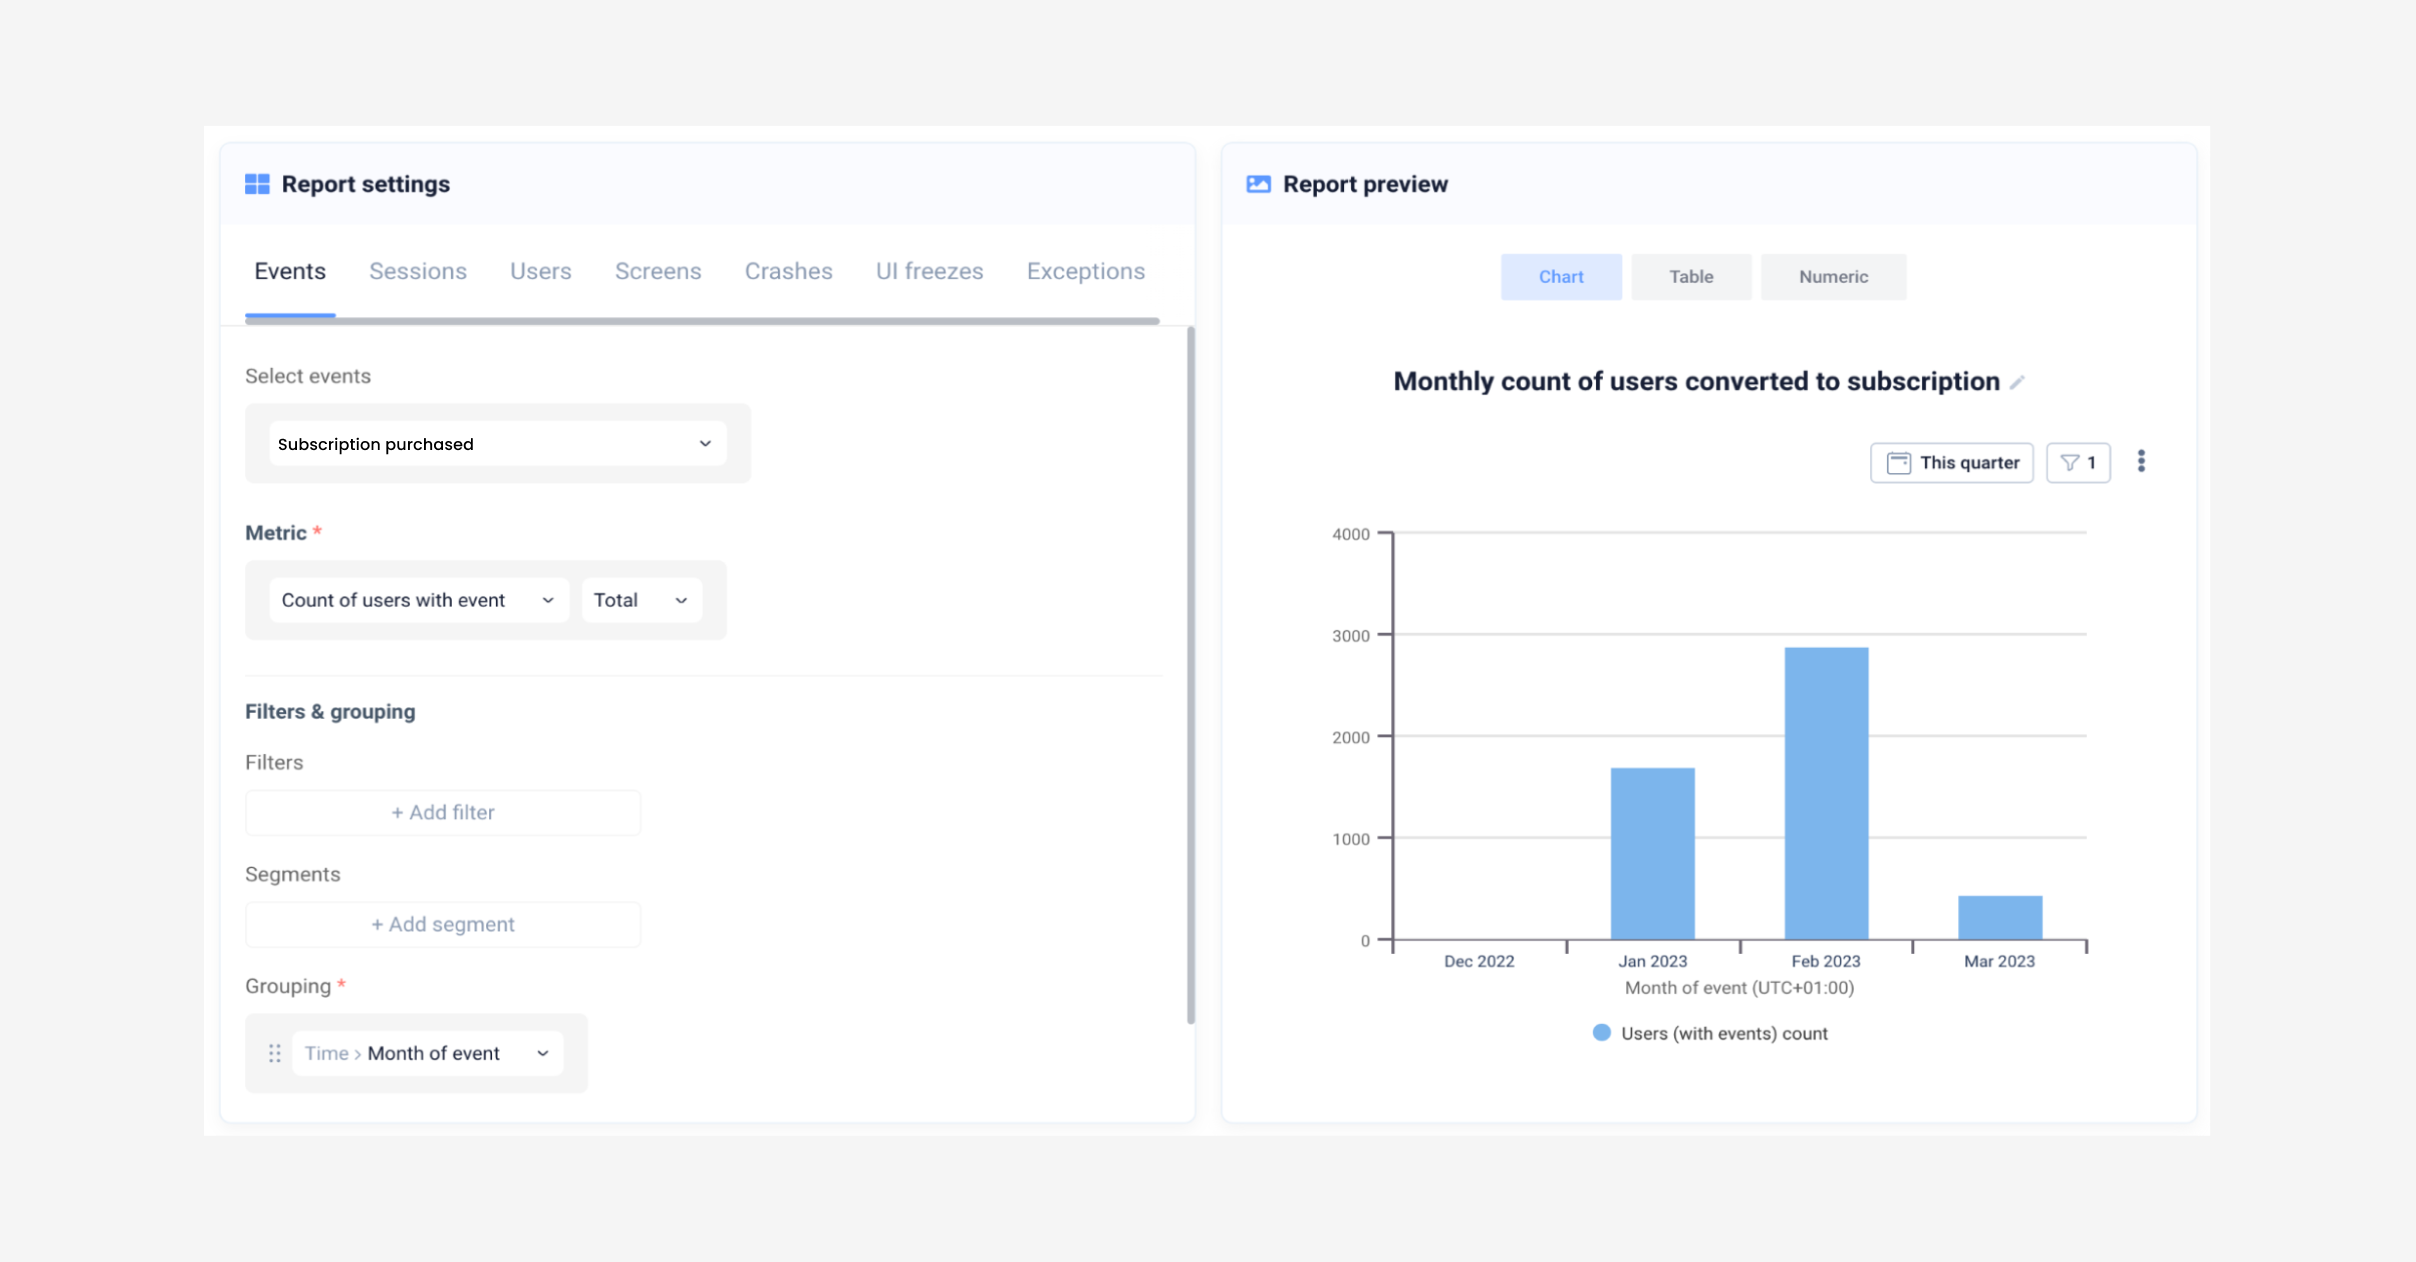Switch preview to Table view

click(x=1690, y=276)
